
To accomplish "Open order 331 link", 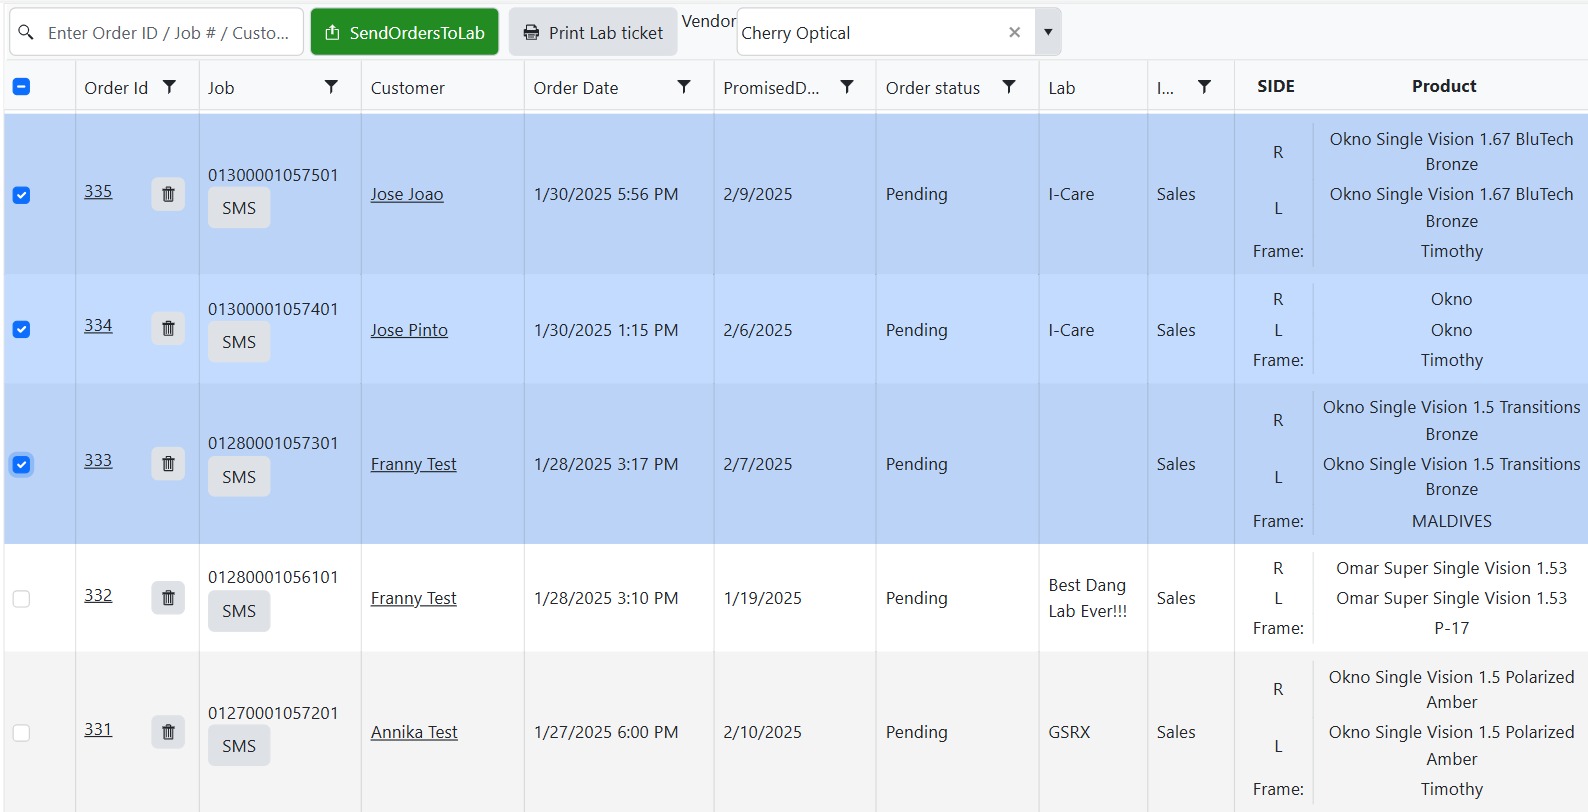I will (x=98, y=729).
